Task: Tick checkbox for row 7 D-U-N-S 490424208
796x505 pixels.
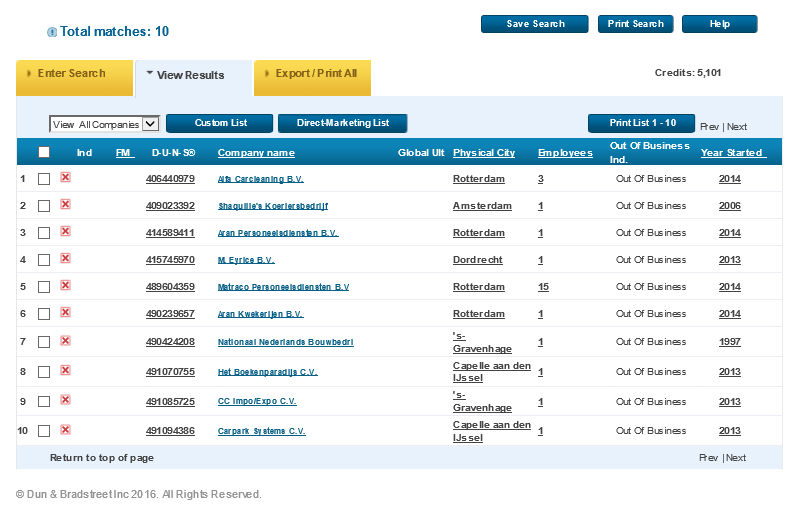Action: (44, 342)
